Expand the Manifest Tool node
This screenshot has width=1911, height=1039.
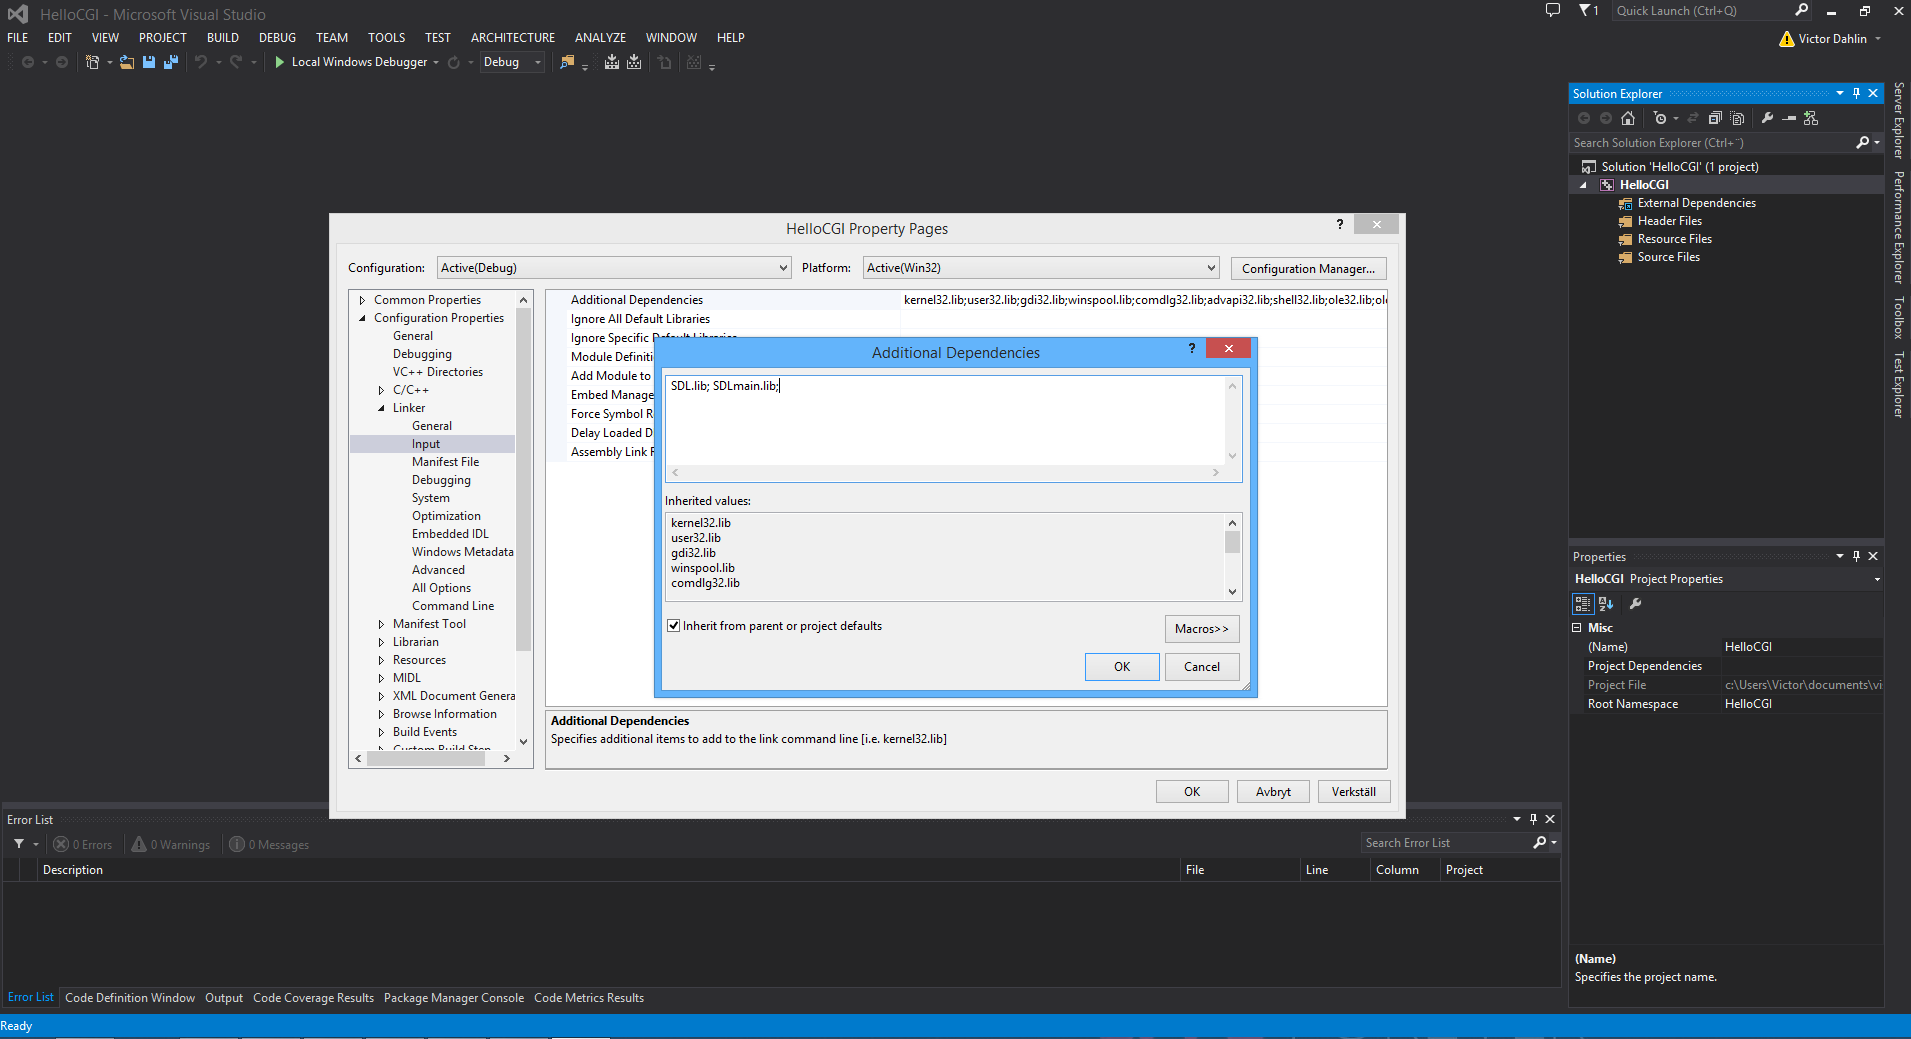[x=381, y=624]
